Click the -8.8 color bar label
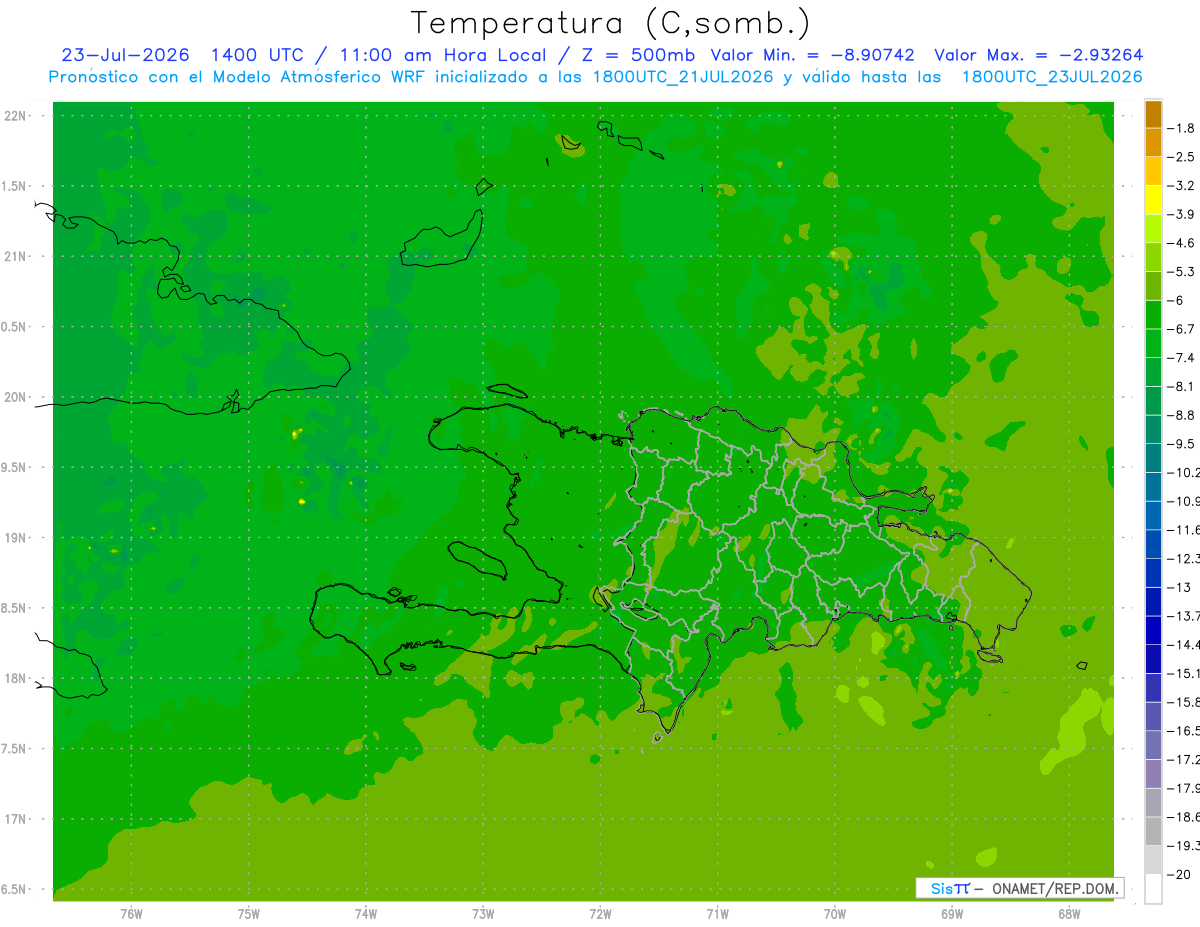Screen dimensions: 1200x927 click(1181, 415)
